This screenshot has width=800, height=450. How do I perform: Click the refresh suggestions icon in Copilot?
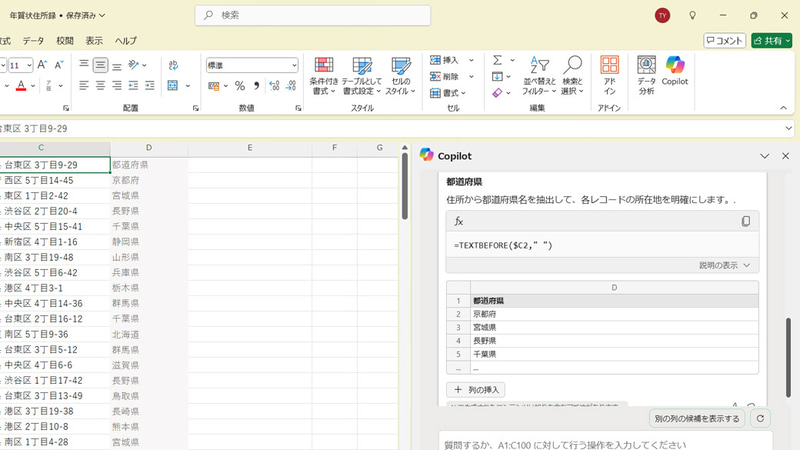pyautogui.click(x=760, y=418)
